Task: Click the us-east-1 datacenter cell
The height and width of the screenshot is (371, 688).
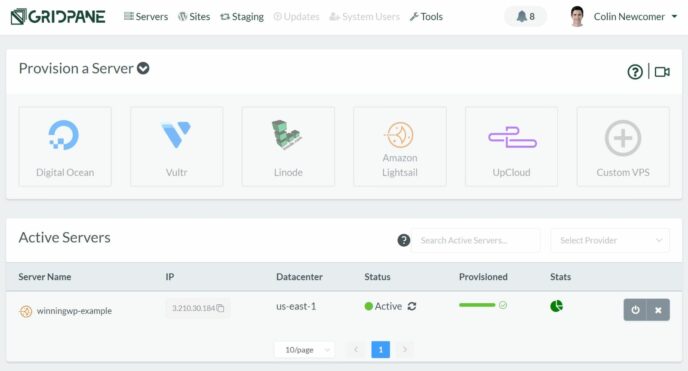Action: click(296, 307)
